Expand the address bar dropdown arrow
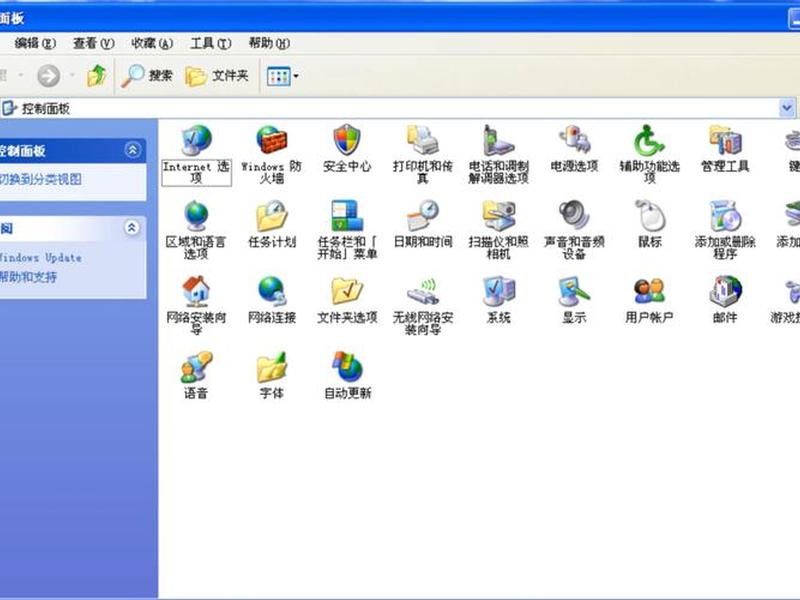This screenshot has height=600, width=800. coord(787,108)
